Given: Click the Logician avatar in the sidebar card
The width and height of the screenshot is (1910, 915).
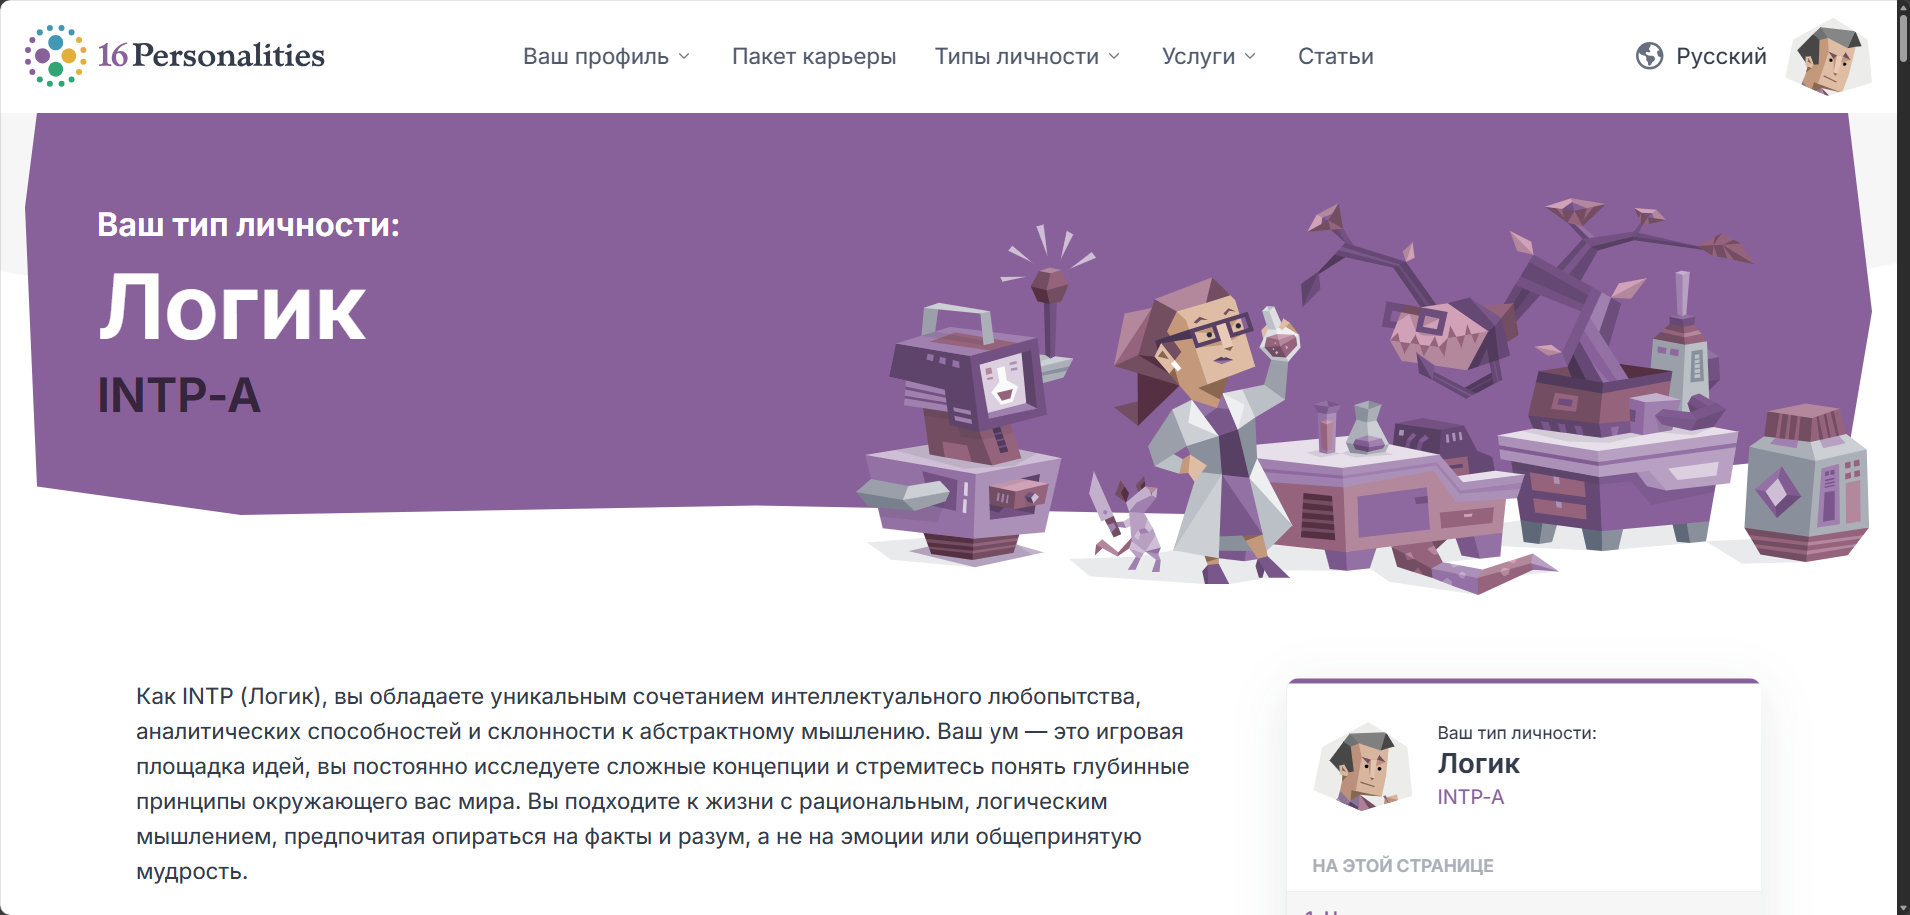Looking at the screenshot, I should tap(1362, 766).
